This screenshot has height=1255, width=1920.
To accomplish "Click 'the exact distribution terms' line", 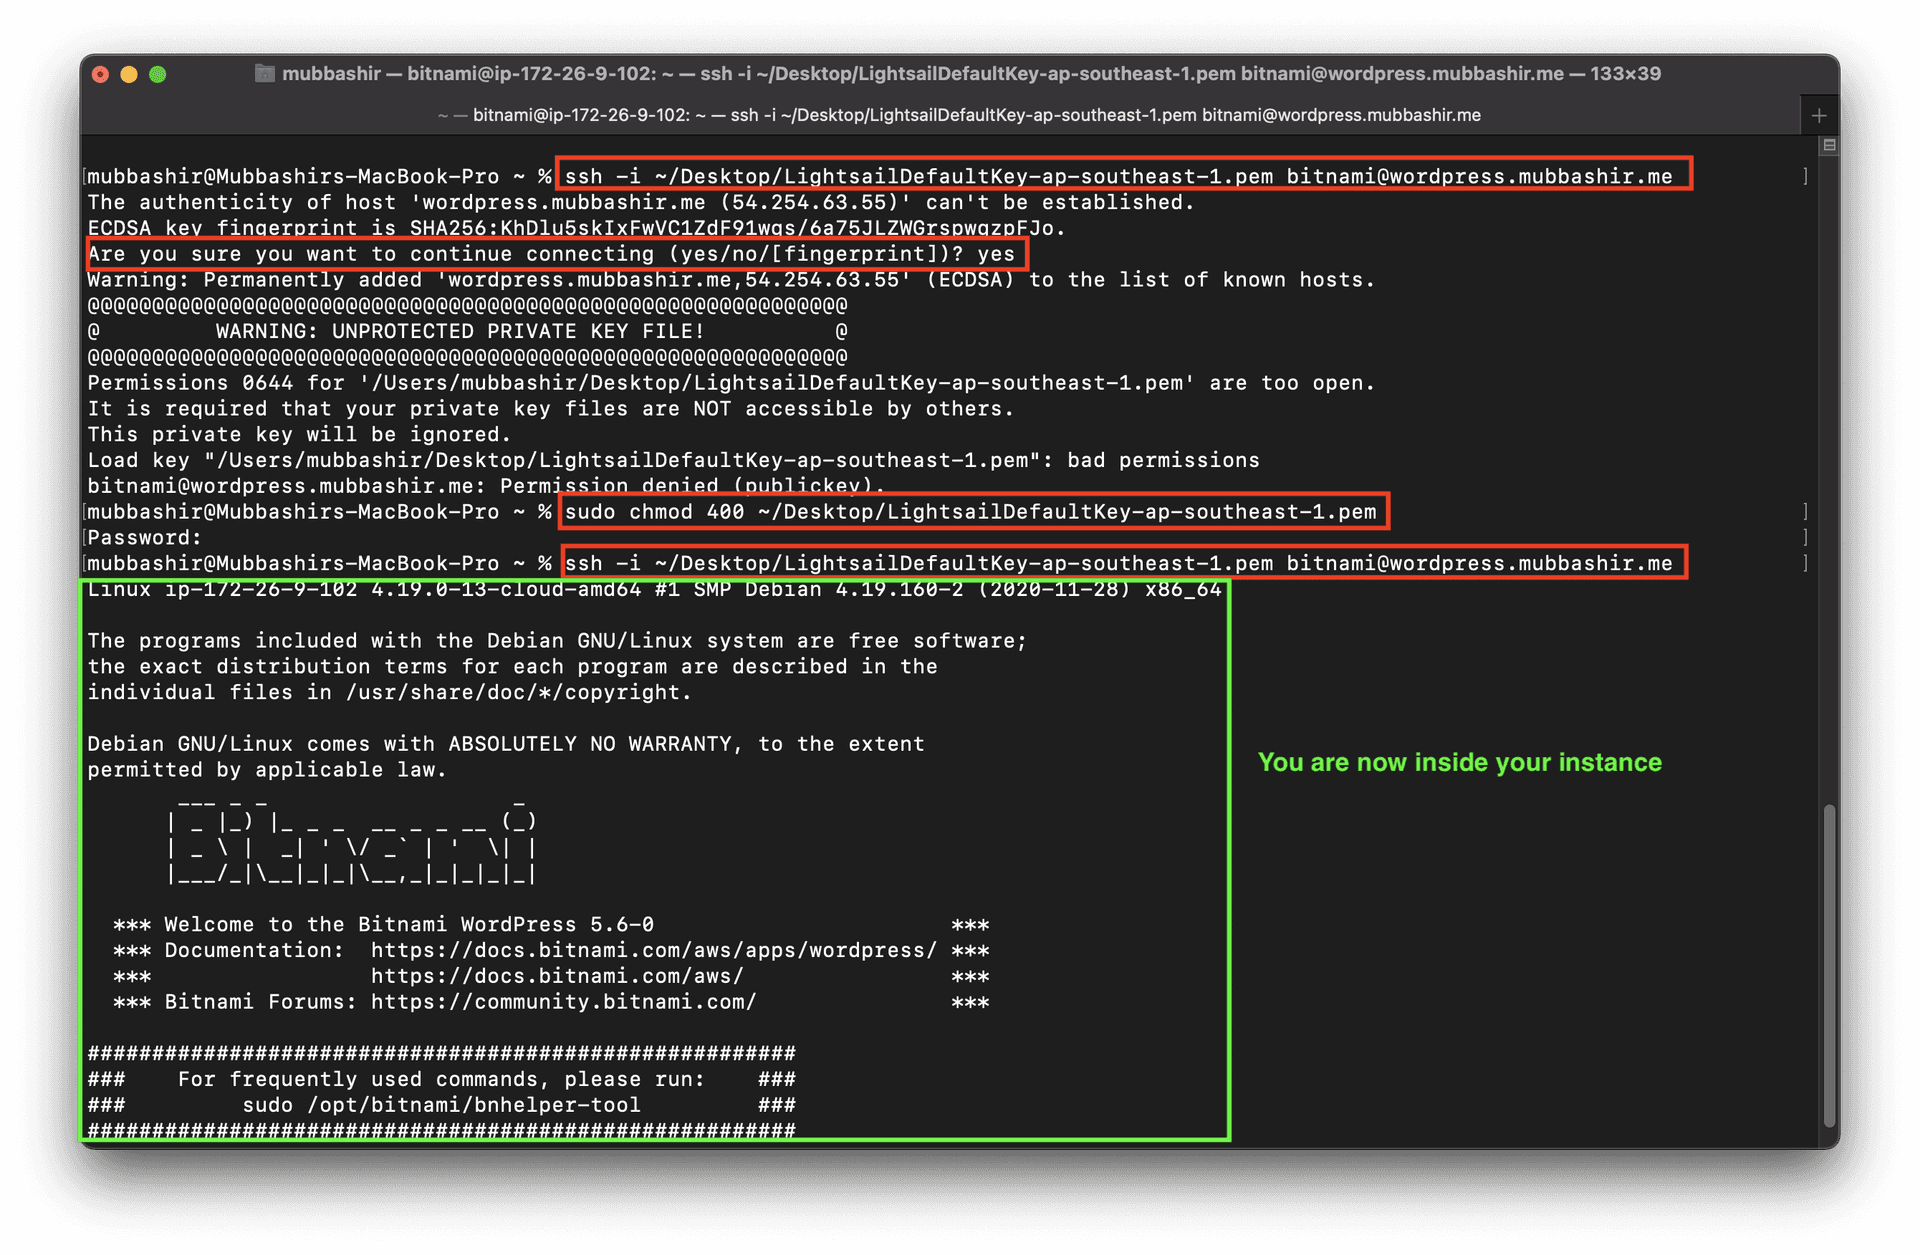I will pyautogui.click(x=512, y=668).
